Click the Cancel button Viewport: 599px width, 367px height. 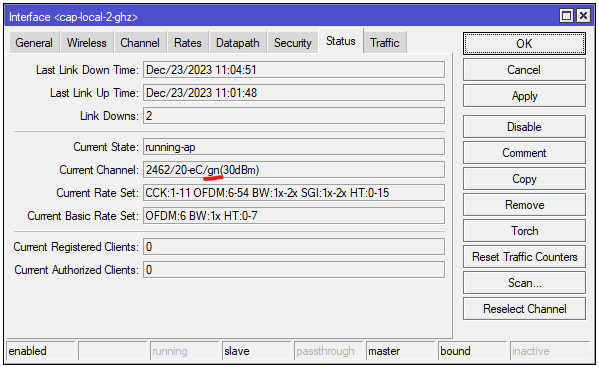click(524, 70)
